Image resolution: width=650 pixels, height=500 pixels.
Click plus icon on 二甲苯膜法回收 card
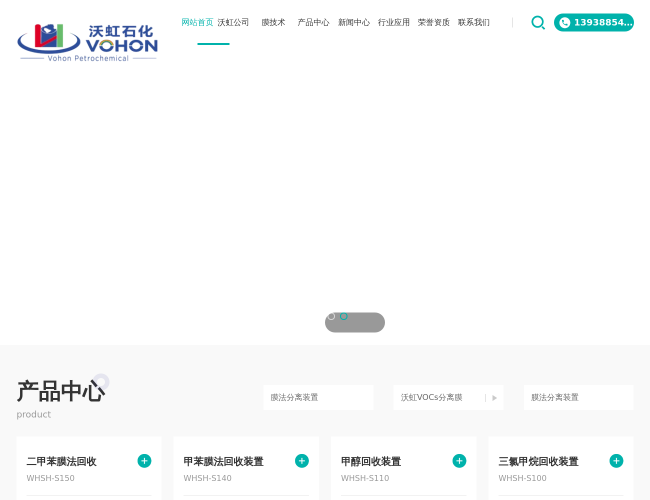click(x=144, y=461)
